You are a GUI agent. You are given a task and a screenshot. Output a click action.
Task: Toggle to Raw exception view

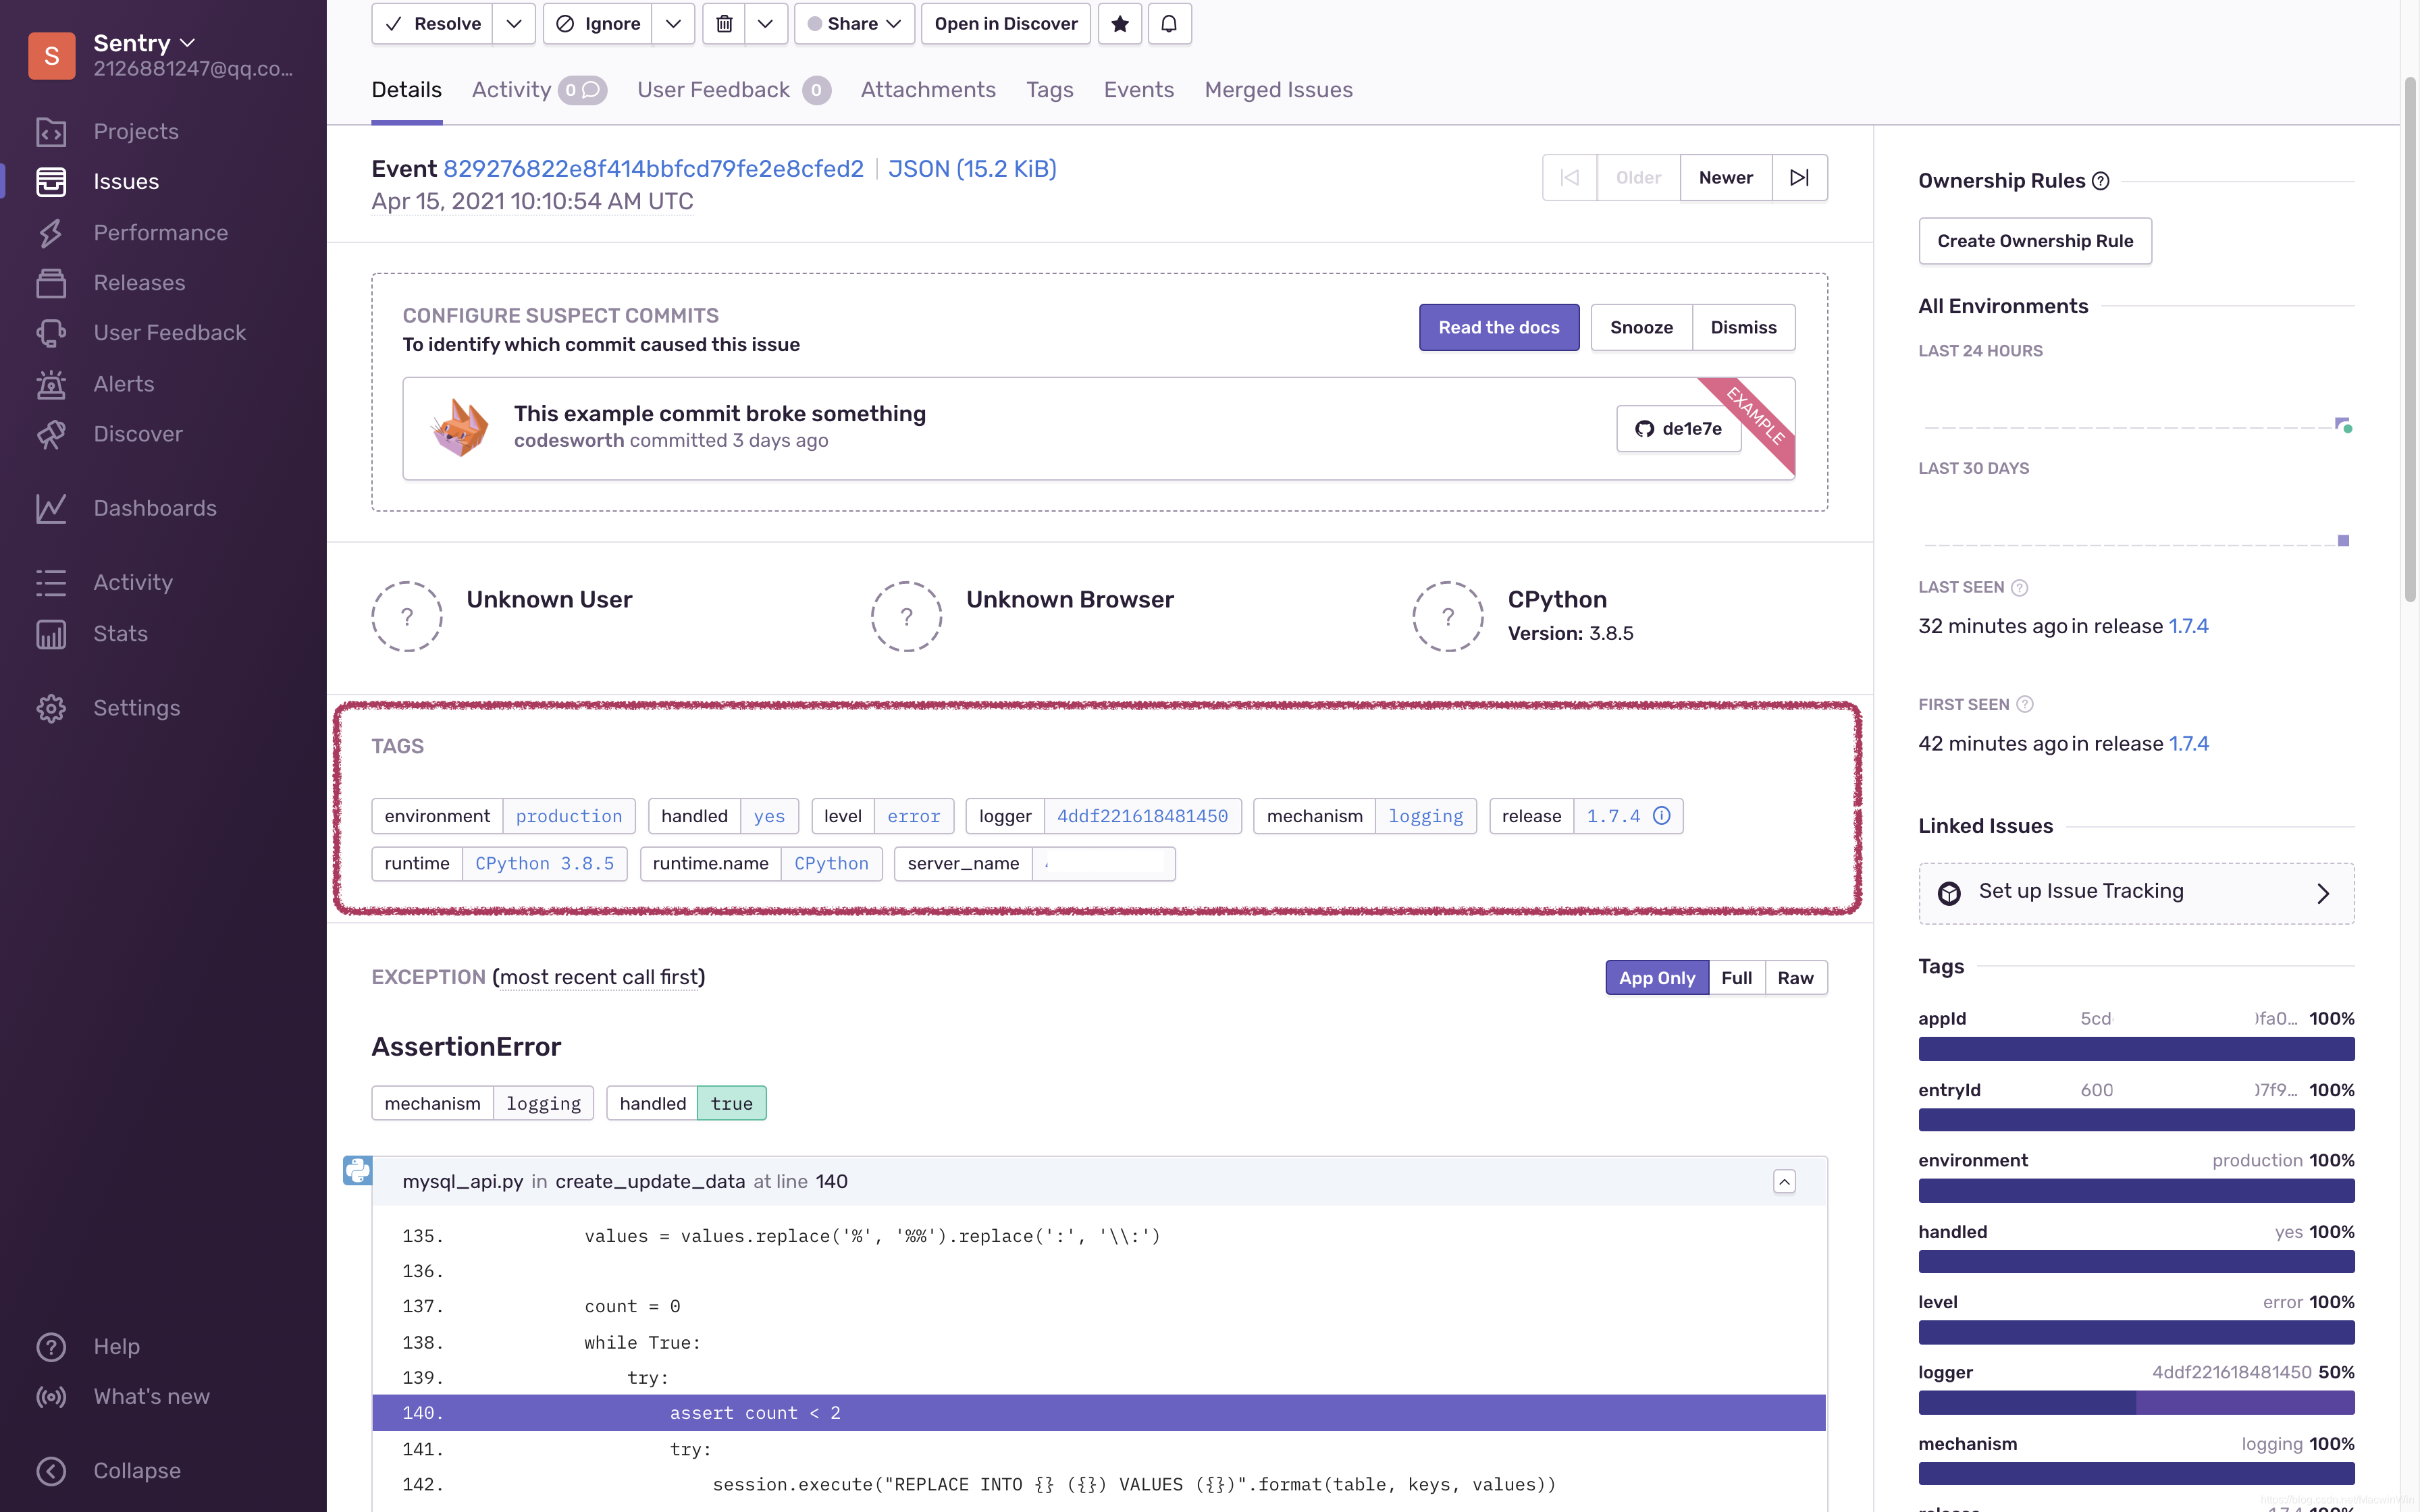point(1795,977)
